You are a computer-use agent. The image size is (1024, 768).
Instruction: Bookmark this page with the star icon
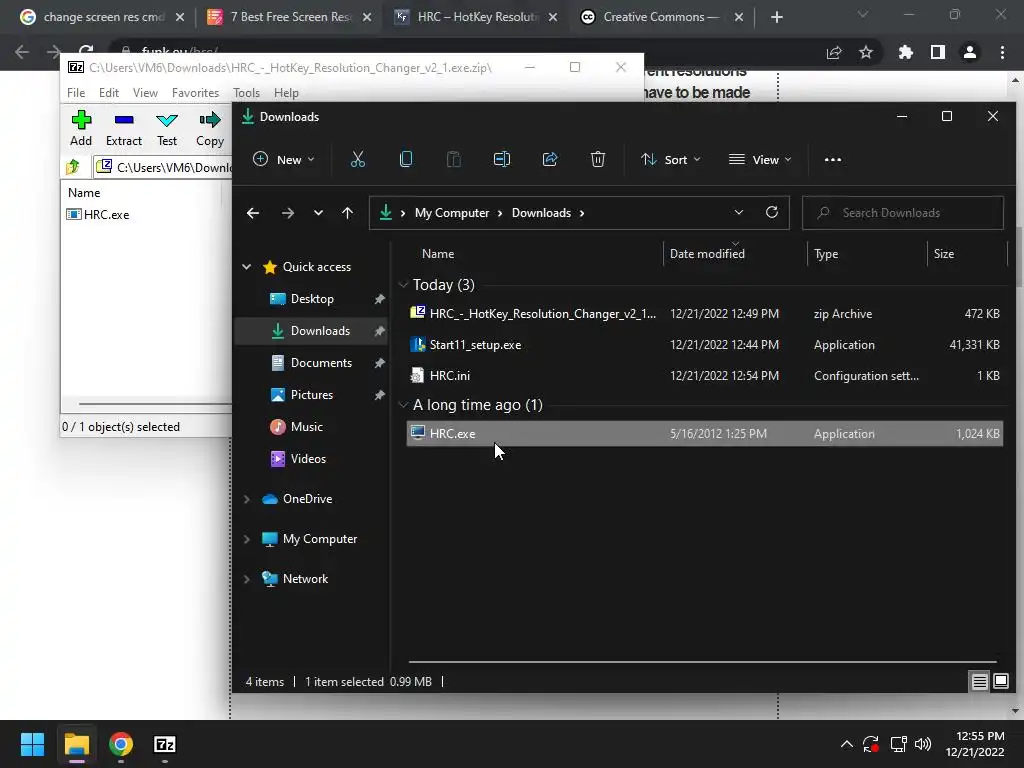(866, 52)
